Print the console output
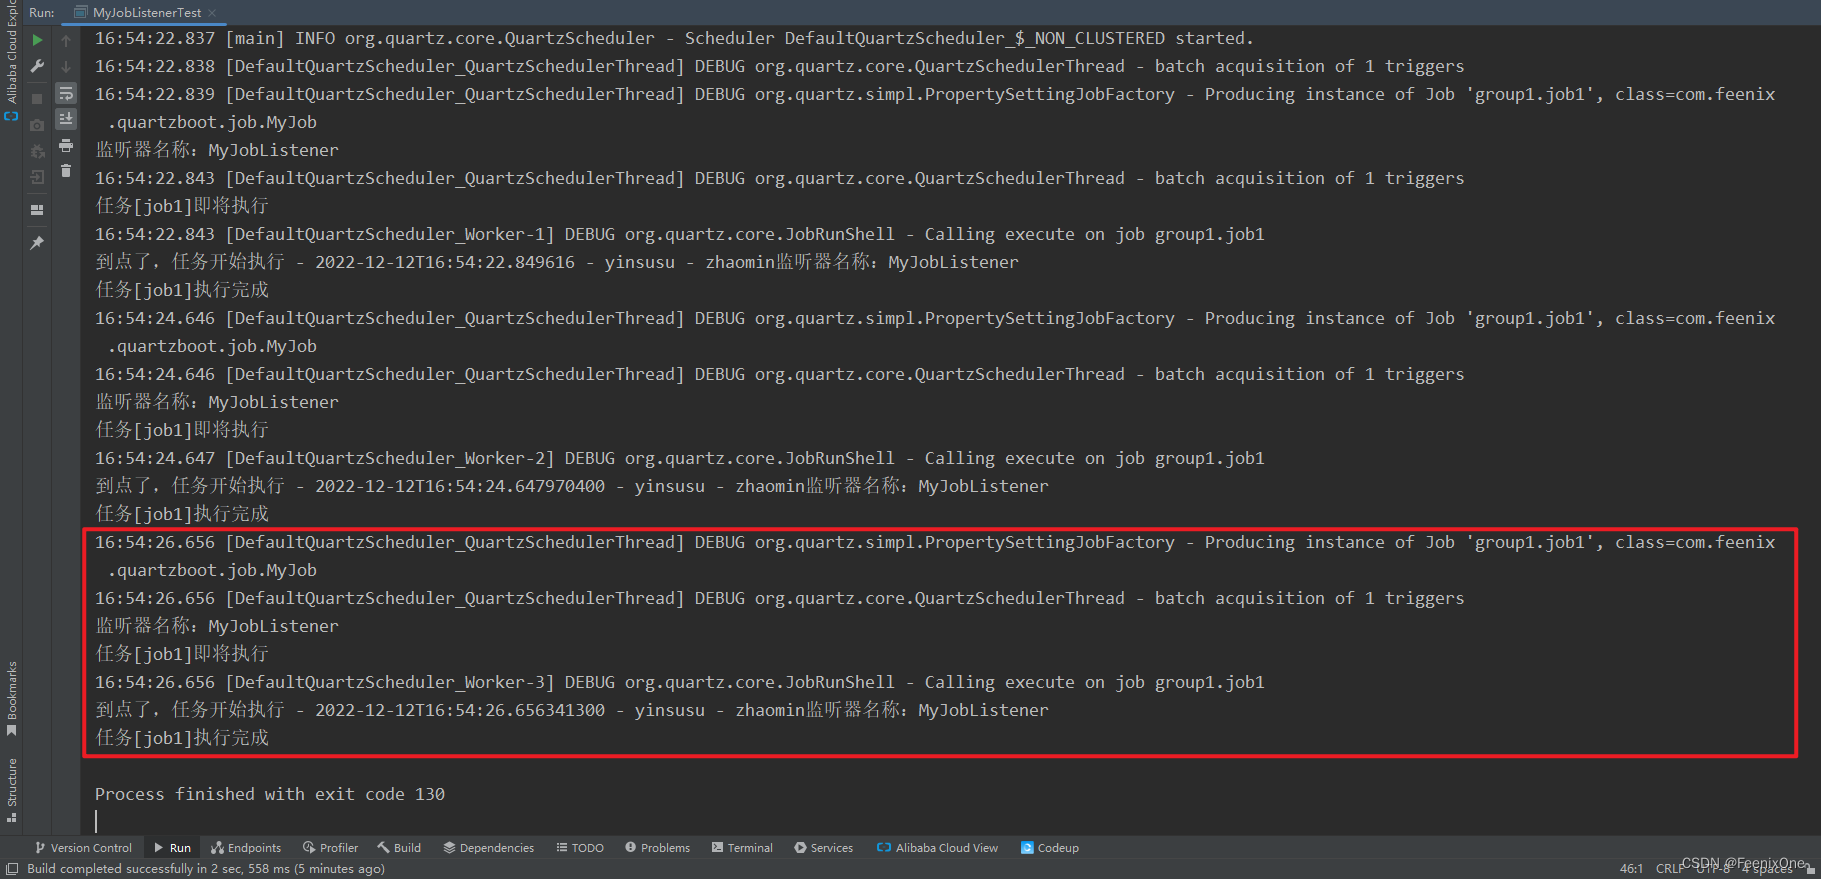 [66, 145]
